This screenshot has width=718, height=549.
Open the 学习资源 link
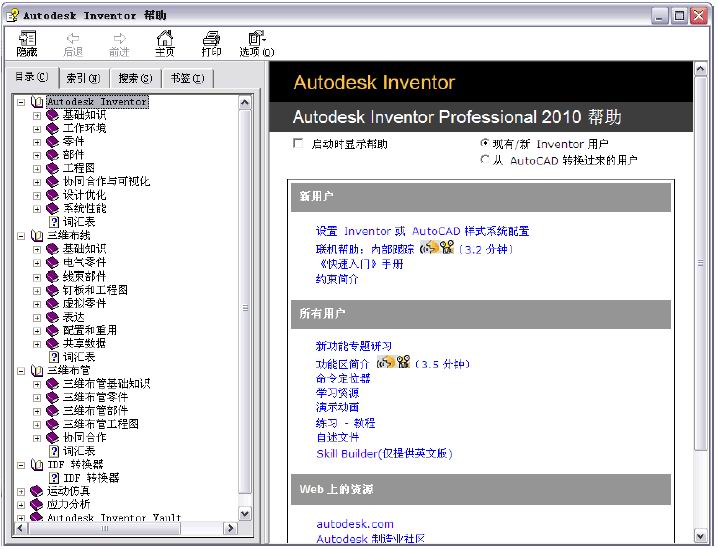pos(337,393)
